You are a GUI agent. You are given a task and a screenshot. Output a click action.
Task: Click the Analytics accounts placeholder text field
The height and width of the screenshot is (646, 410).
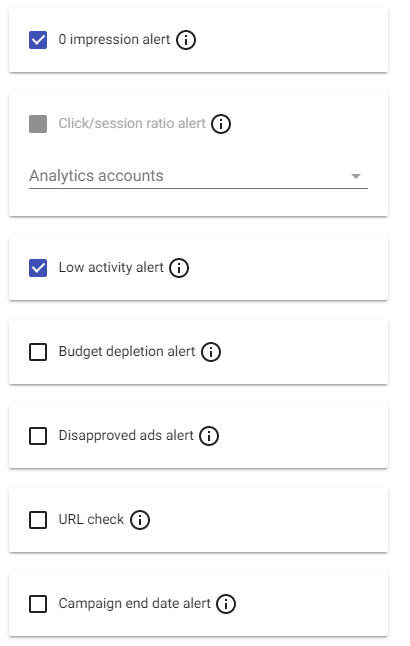198,176
